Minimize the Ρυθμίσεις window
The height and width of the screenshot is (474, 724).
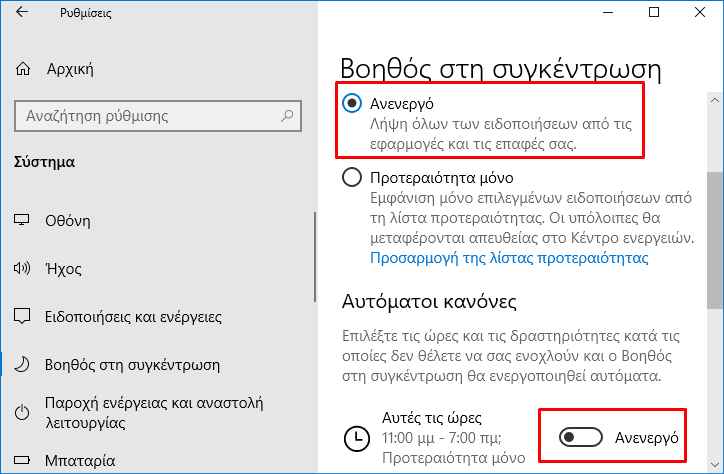(608, 13)
